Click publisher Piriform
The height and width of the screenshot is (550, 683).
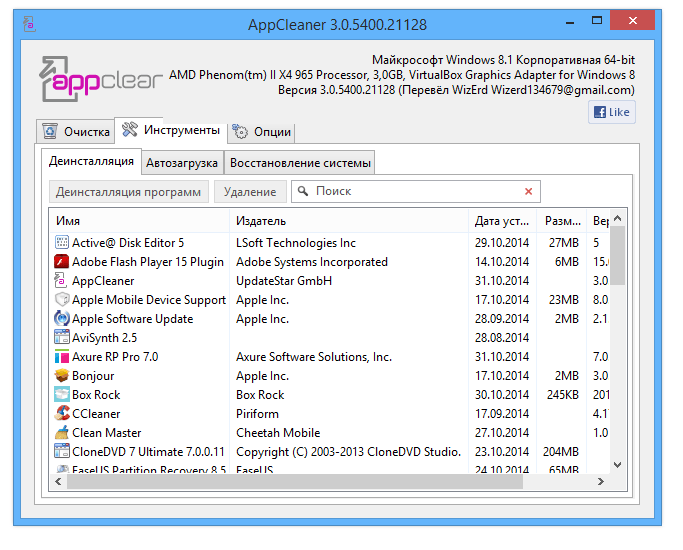(x=257, y=414)
